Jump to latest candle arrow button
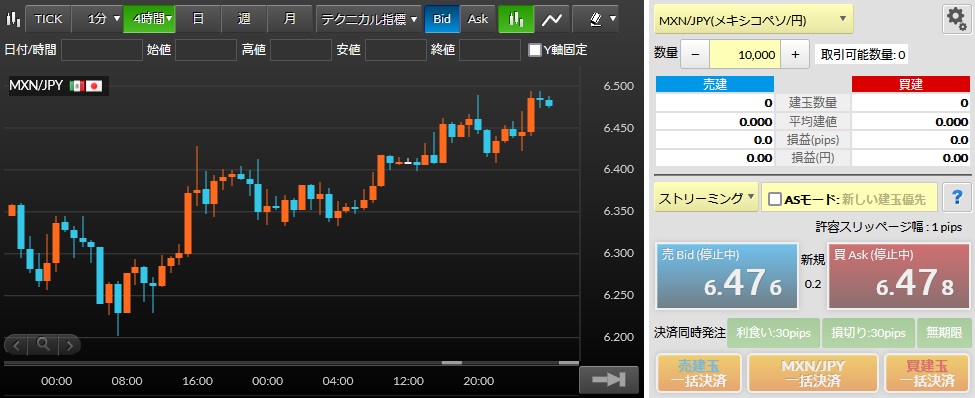 pyautogui.click(x=608, y=381)
